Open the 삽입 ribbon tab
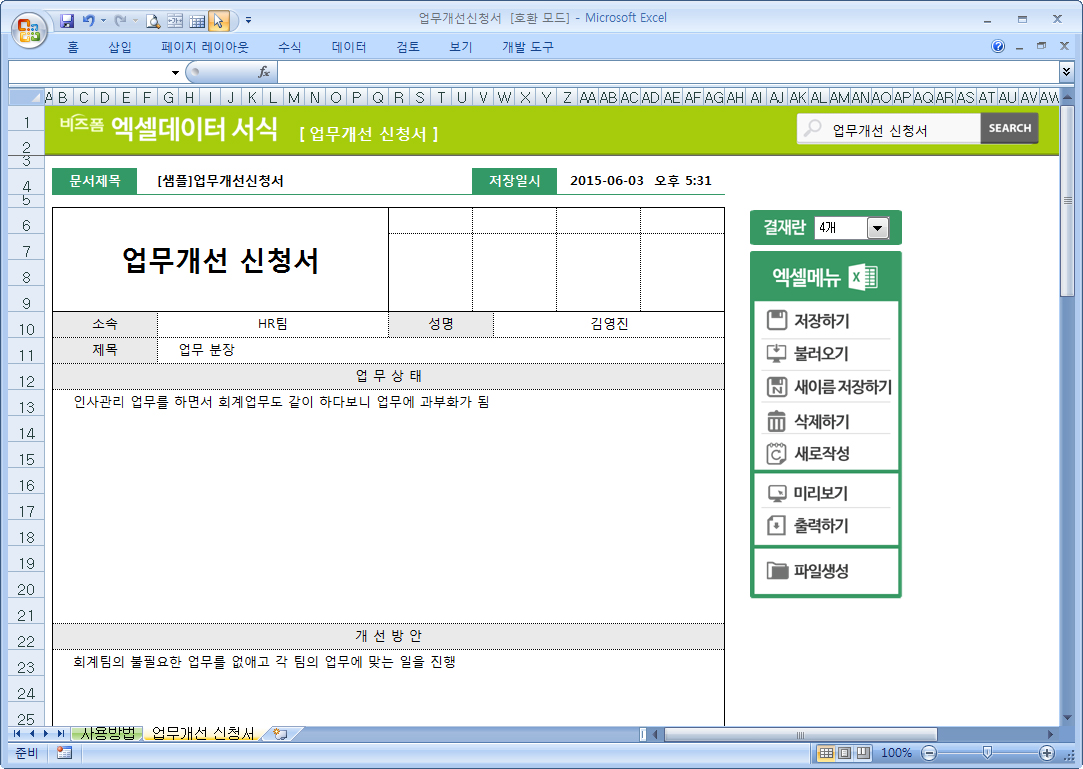The image size is (1083, 769). [x=119, y=47]
